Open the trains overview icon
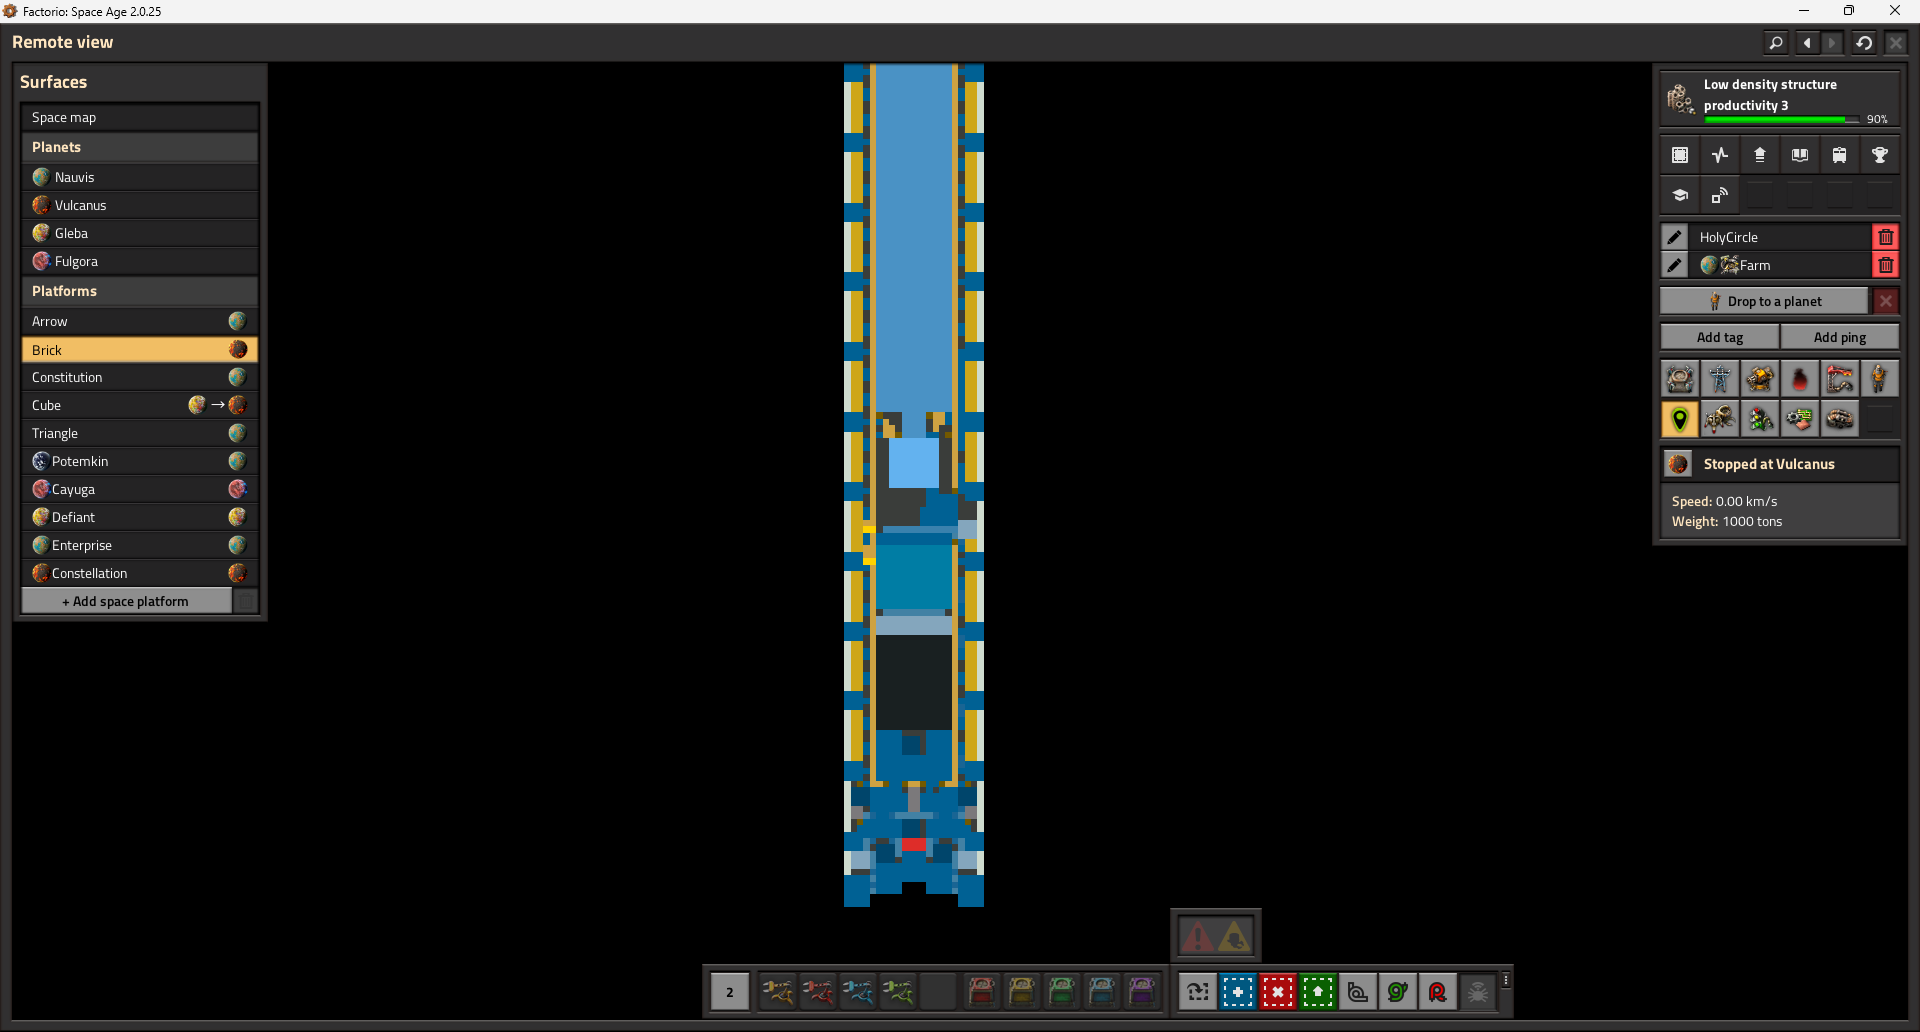The image size is (1920, 1032). (x=1839, y=155)
